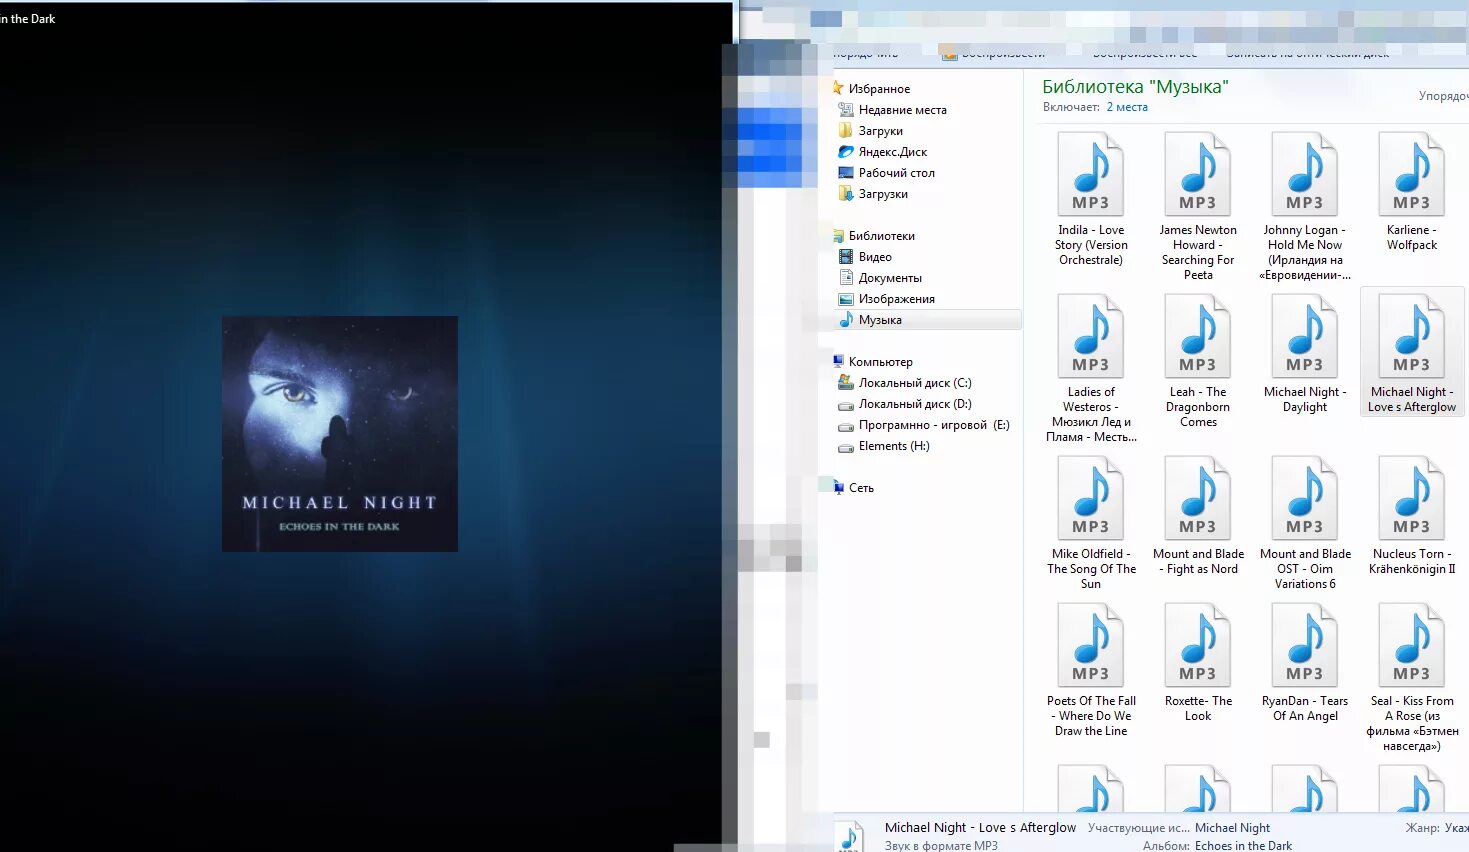This screenshot has height=852, width=1469.
Task: Open Рабочий стол in navigation pane
Action: pyautogui.click(x=896, y=173)
